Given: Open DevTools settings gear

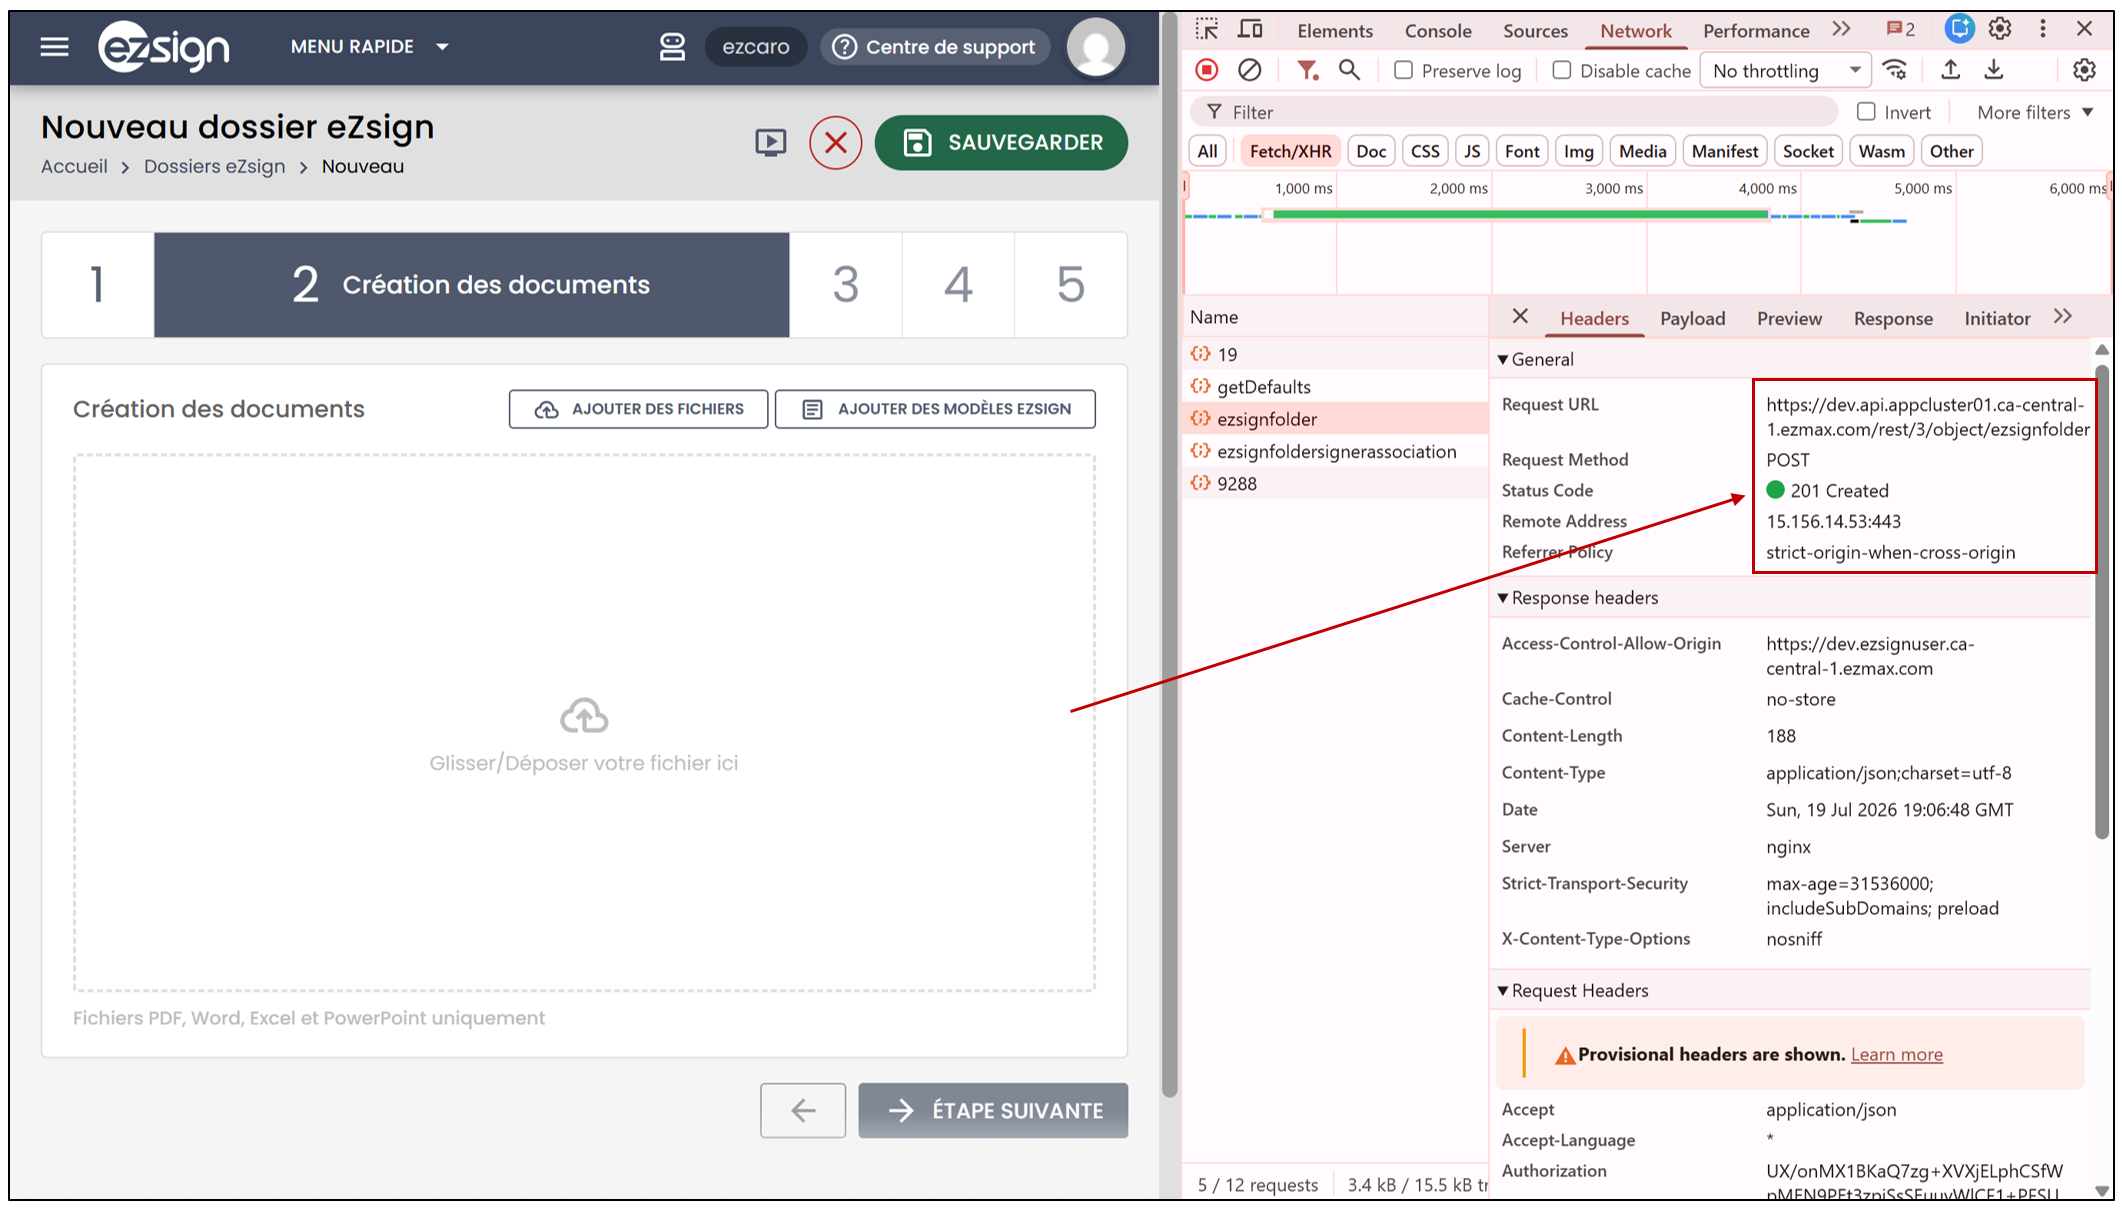Looking at the screenshot, I should (1999, 30).
